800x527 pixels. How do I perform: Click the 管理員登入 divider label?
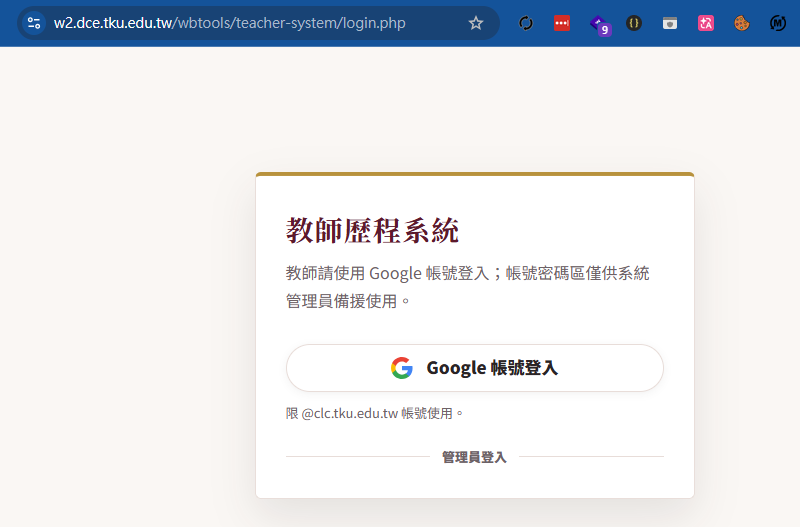(474, 457)
